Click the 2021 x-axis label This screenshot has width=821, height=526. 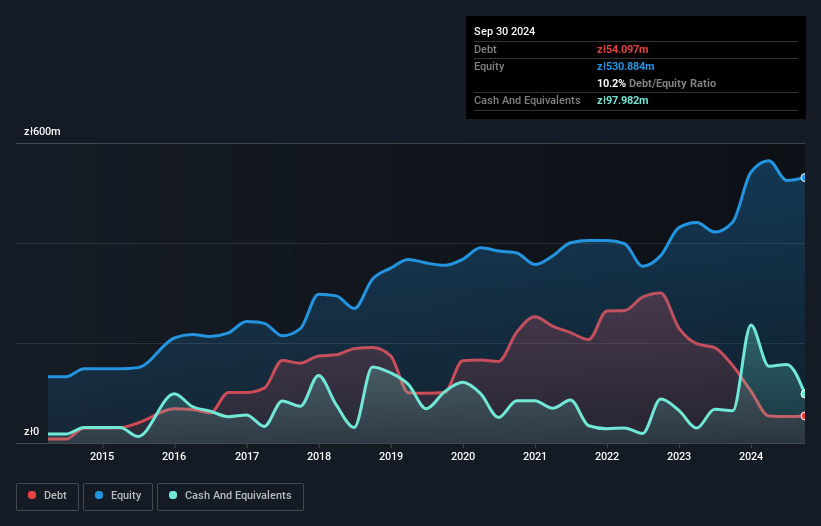point(535,456)
